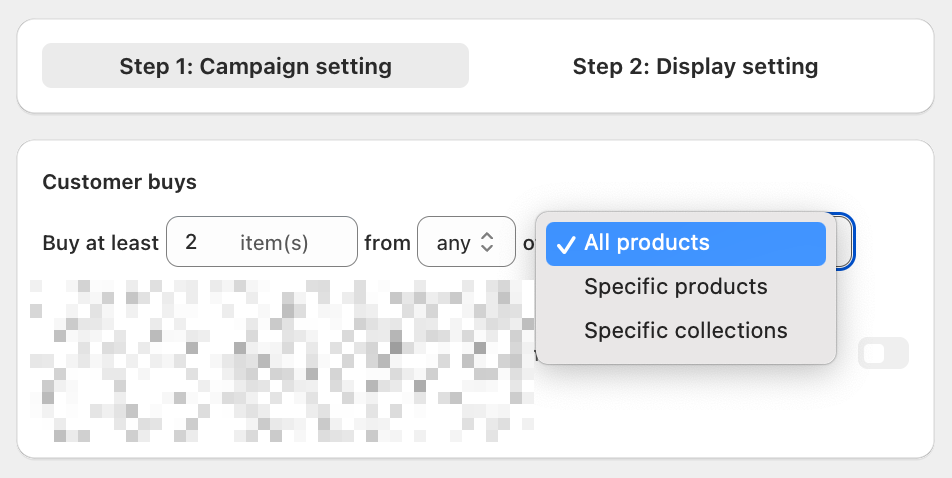Focus the item quantity field showing 2
This screenshot has width=952, height=478.
point(262,242)
